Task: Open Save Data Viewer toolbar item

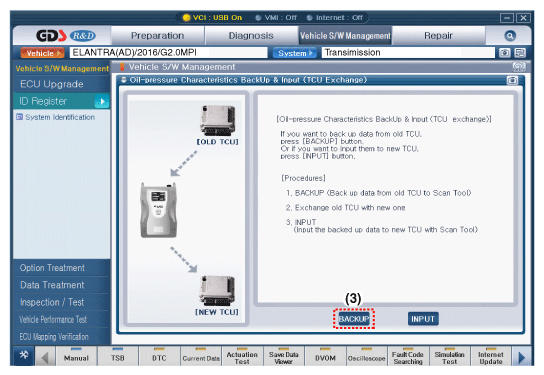Action: [283, 357]
